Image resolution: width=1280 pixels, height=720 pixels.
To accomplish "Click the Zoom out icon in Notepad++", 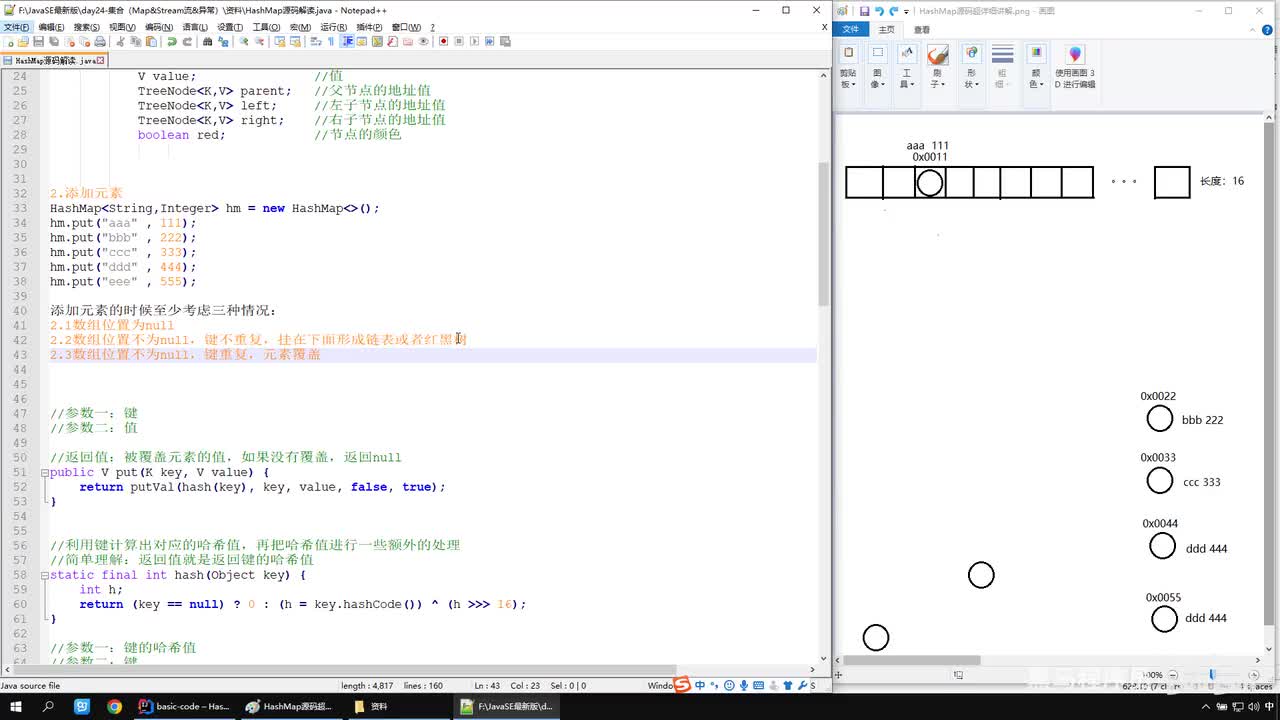I will pyautogui.click(x=258, y=42).
